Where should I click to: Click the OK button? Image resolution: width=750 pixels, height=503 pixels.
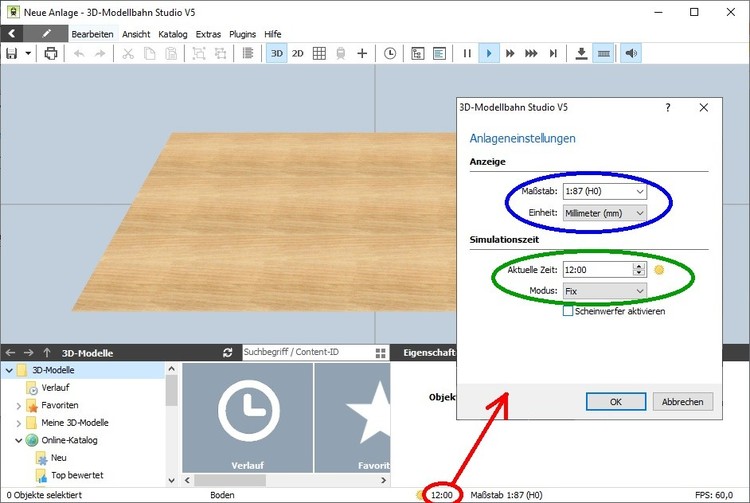pos(616,402)
